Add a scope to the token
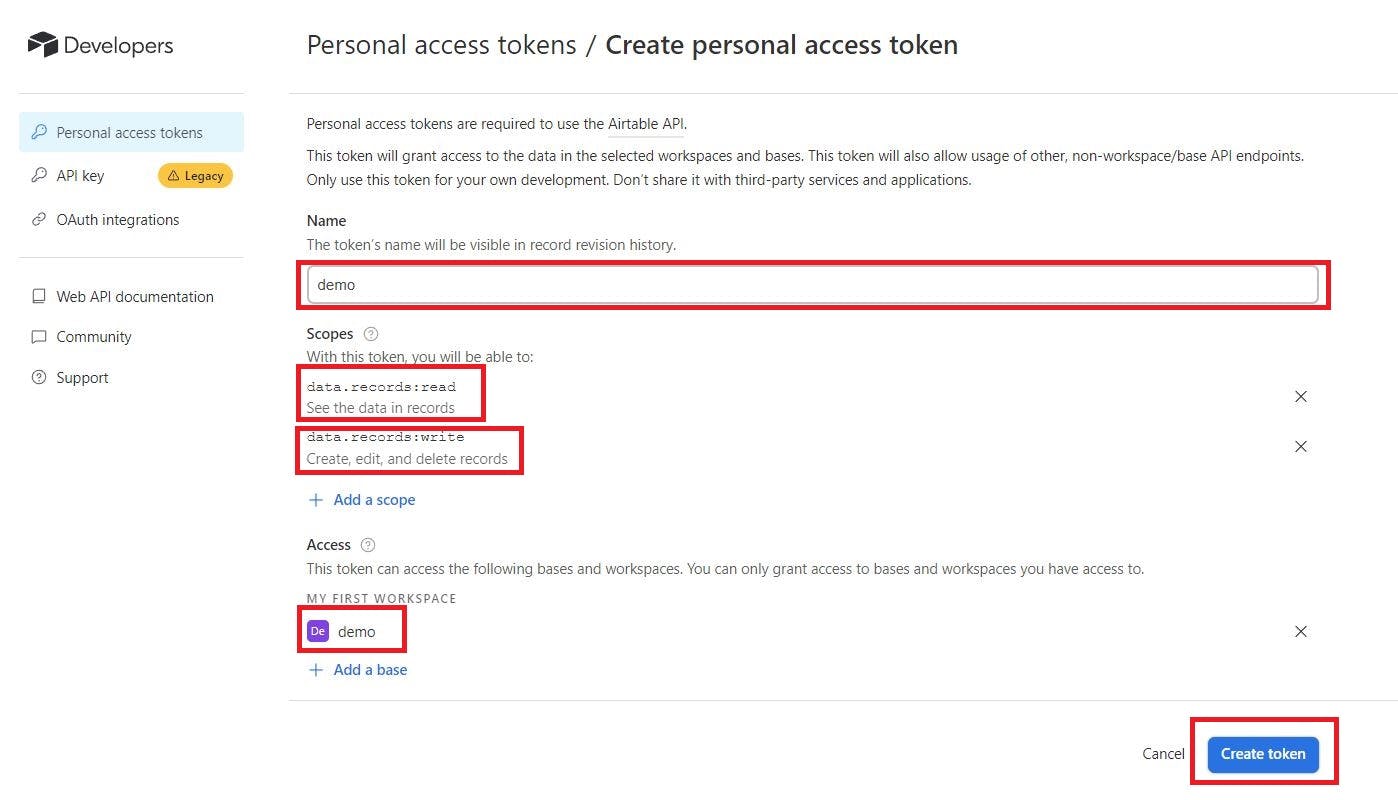 tap(362, 499)
